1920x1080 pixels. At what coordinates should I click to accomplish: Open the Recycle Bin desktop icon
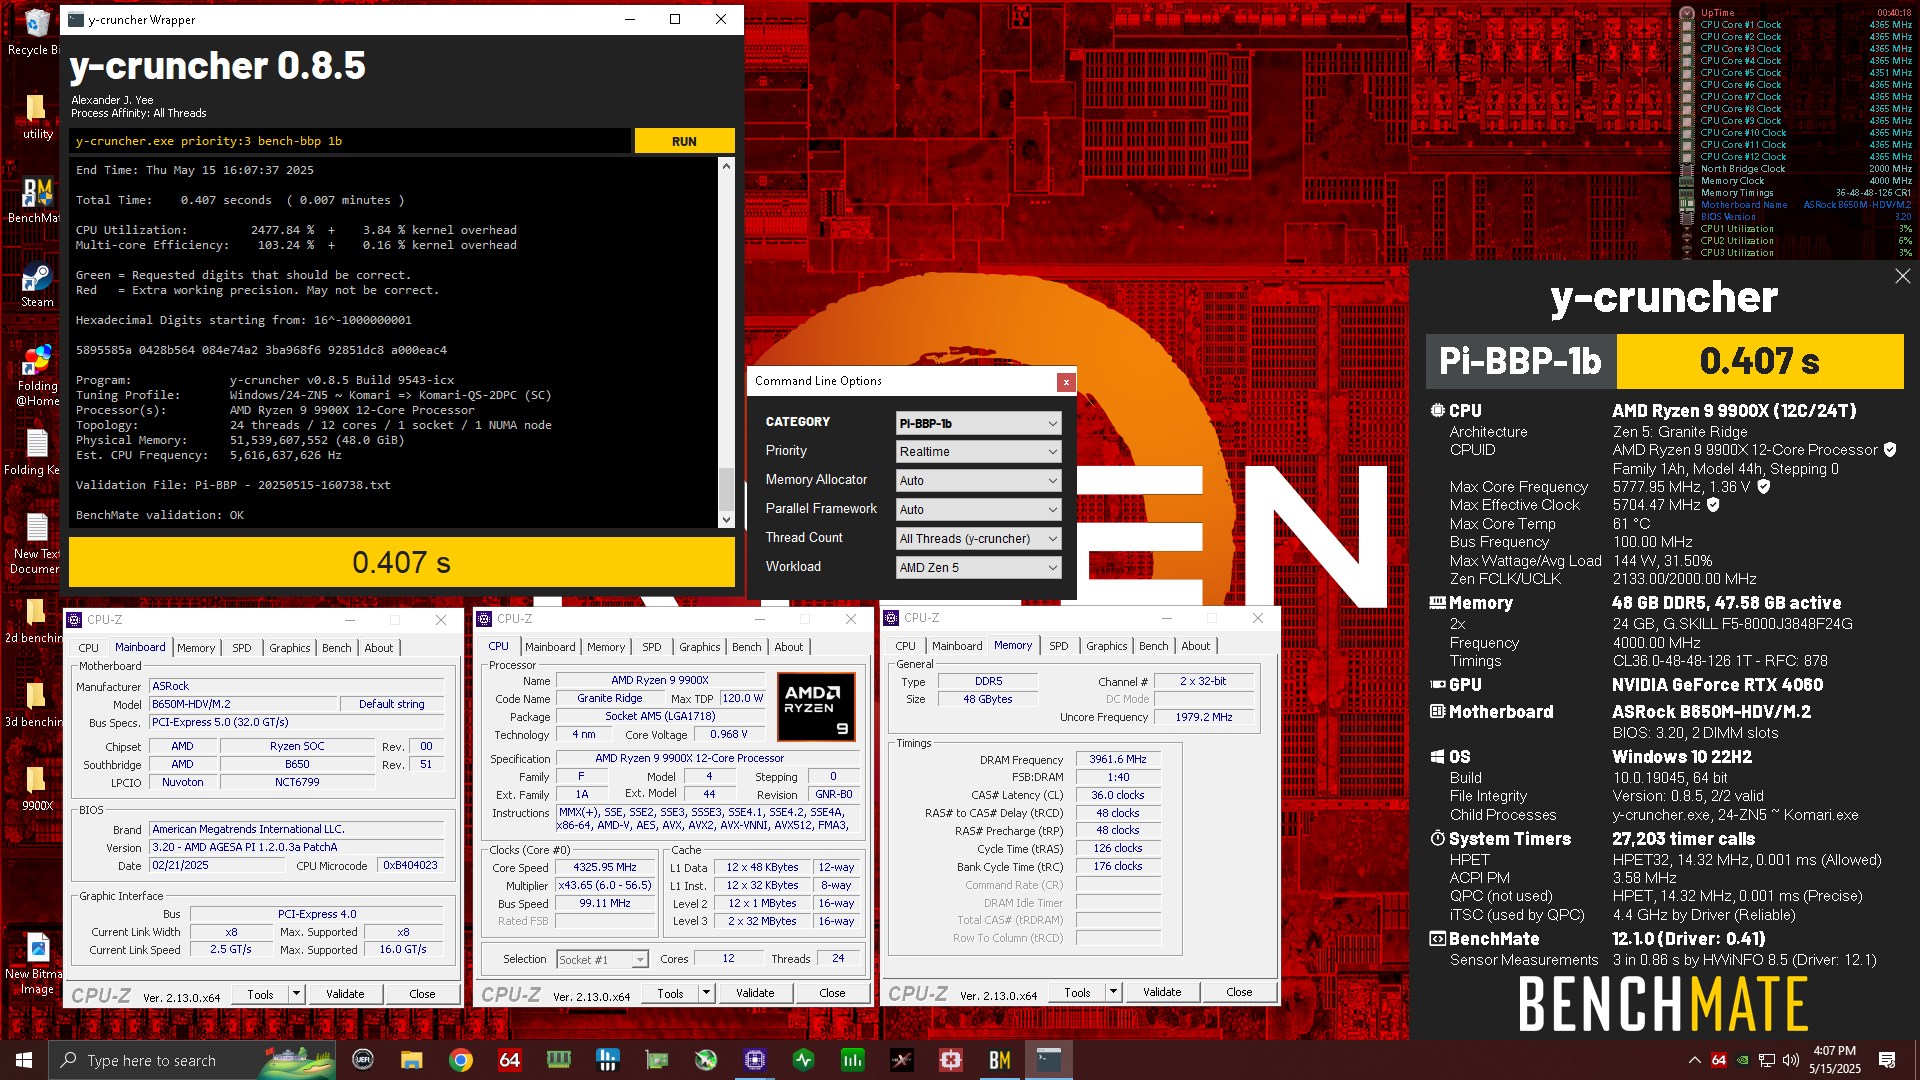[x=35, y=32]
